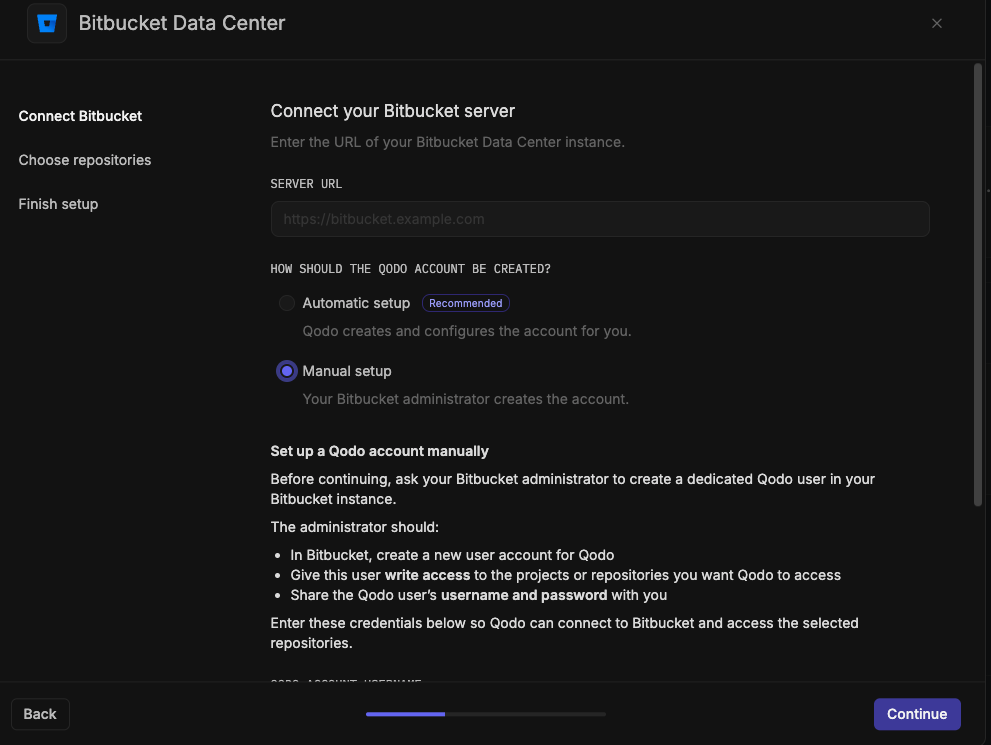Screen dimensions: 991x745
Task: Click 'HOW SHOULD THE QODO ACCOUNT BE CREATED?' label
Action: click(x=410, y=269)
